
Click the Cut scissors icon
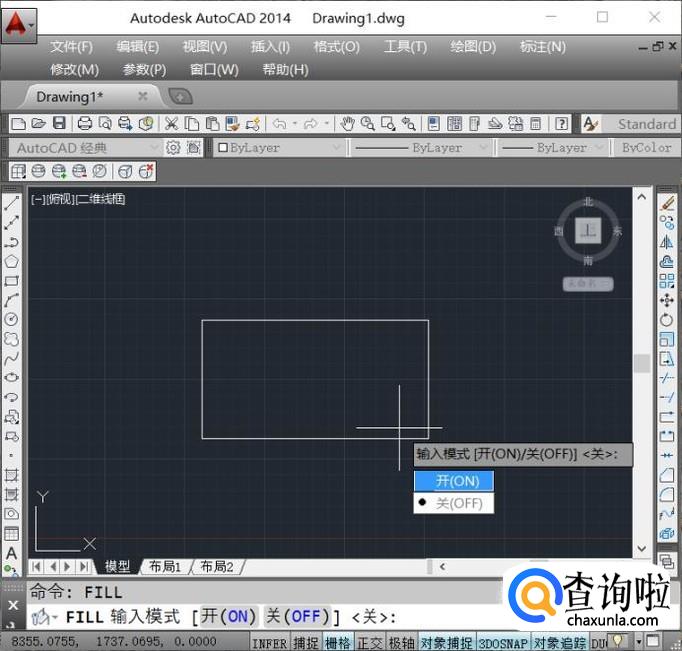coord(171,124)
